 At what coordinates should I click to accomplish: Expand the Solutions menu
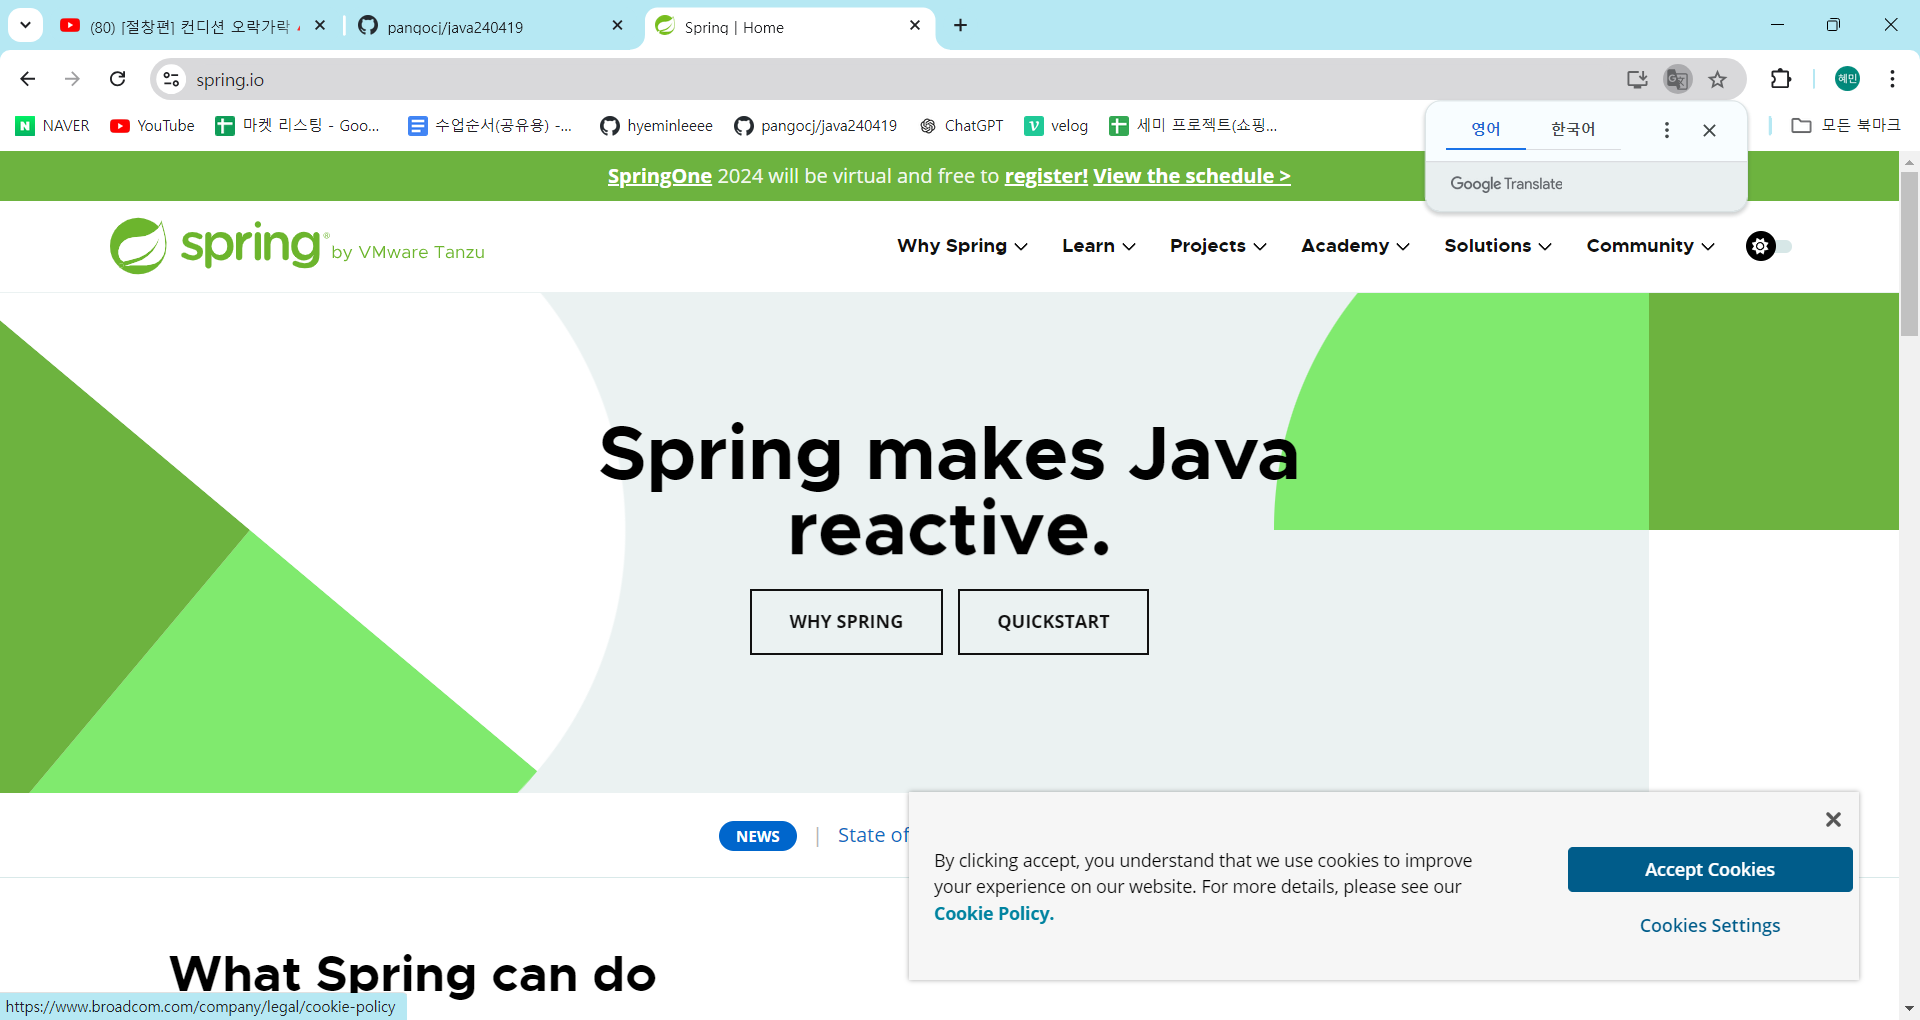pyautogui.click(x=1497, y=246)
